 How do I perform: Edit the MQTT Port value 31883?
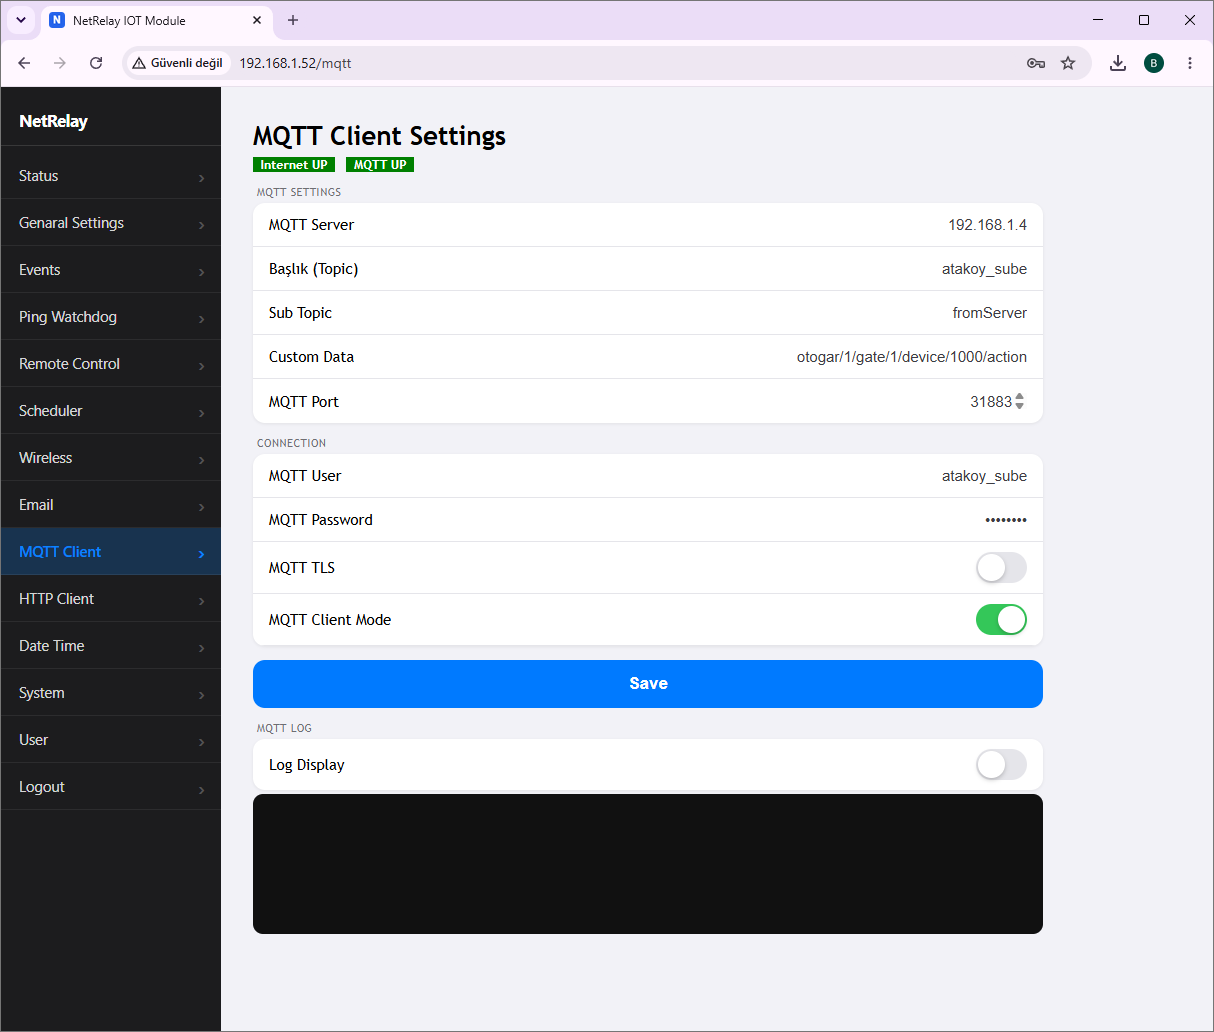990,401
